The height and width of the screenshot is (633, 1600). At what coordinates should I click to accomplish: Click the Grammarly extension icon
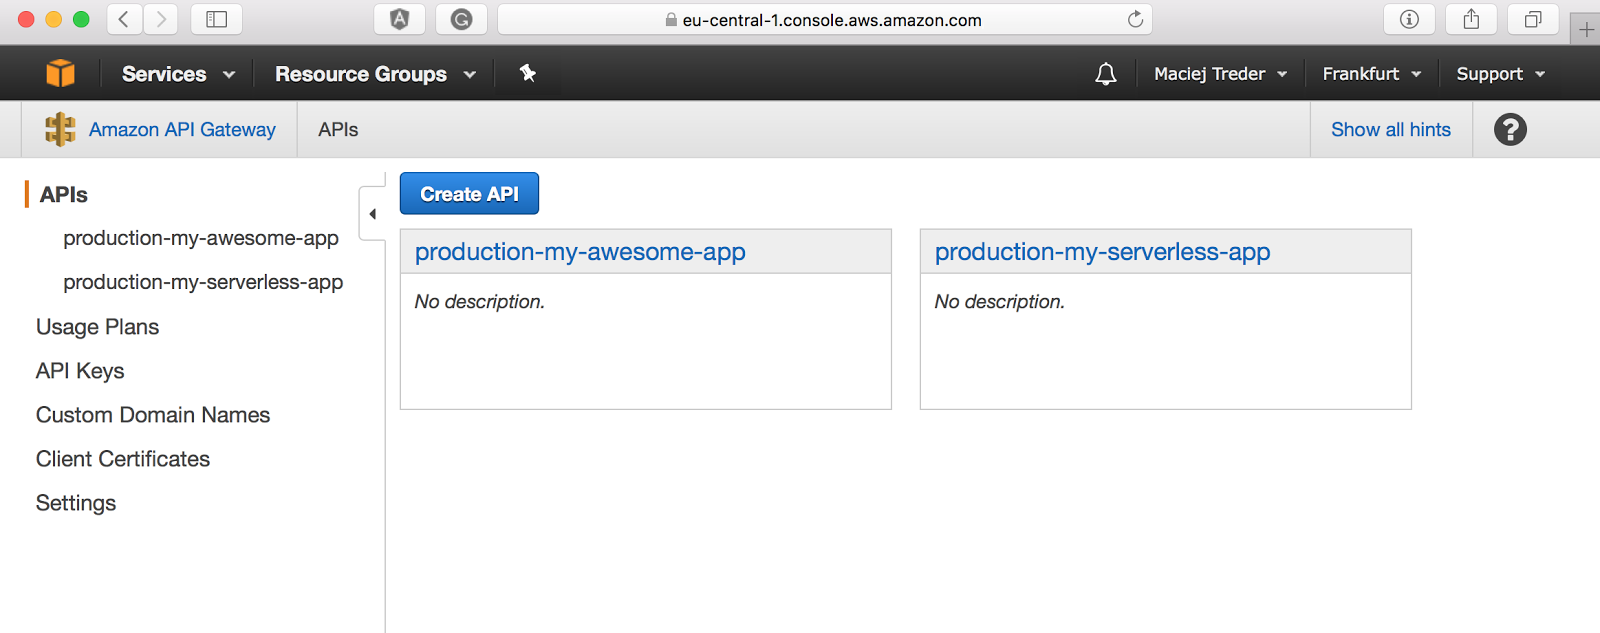pyautogui.click(x=461, y=19)
